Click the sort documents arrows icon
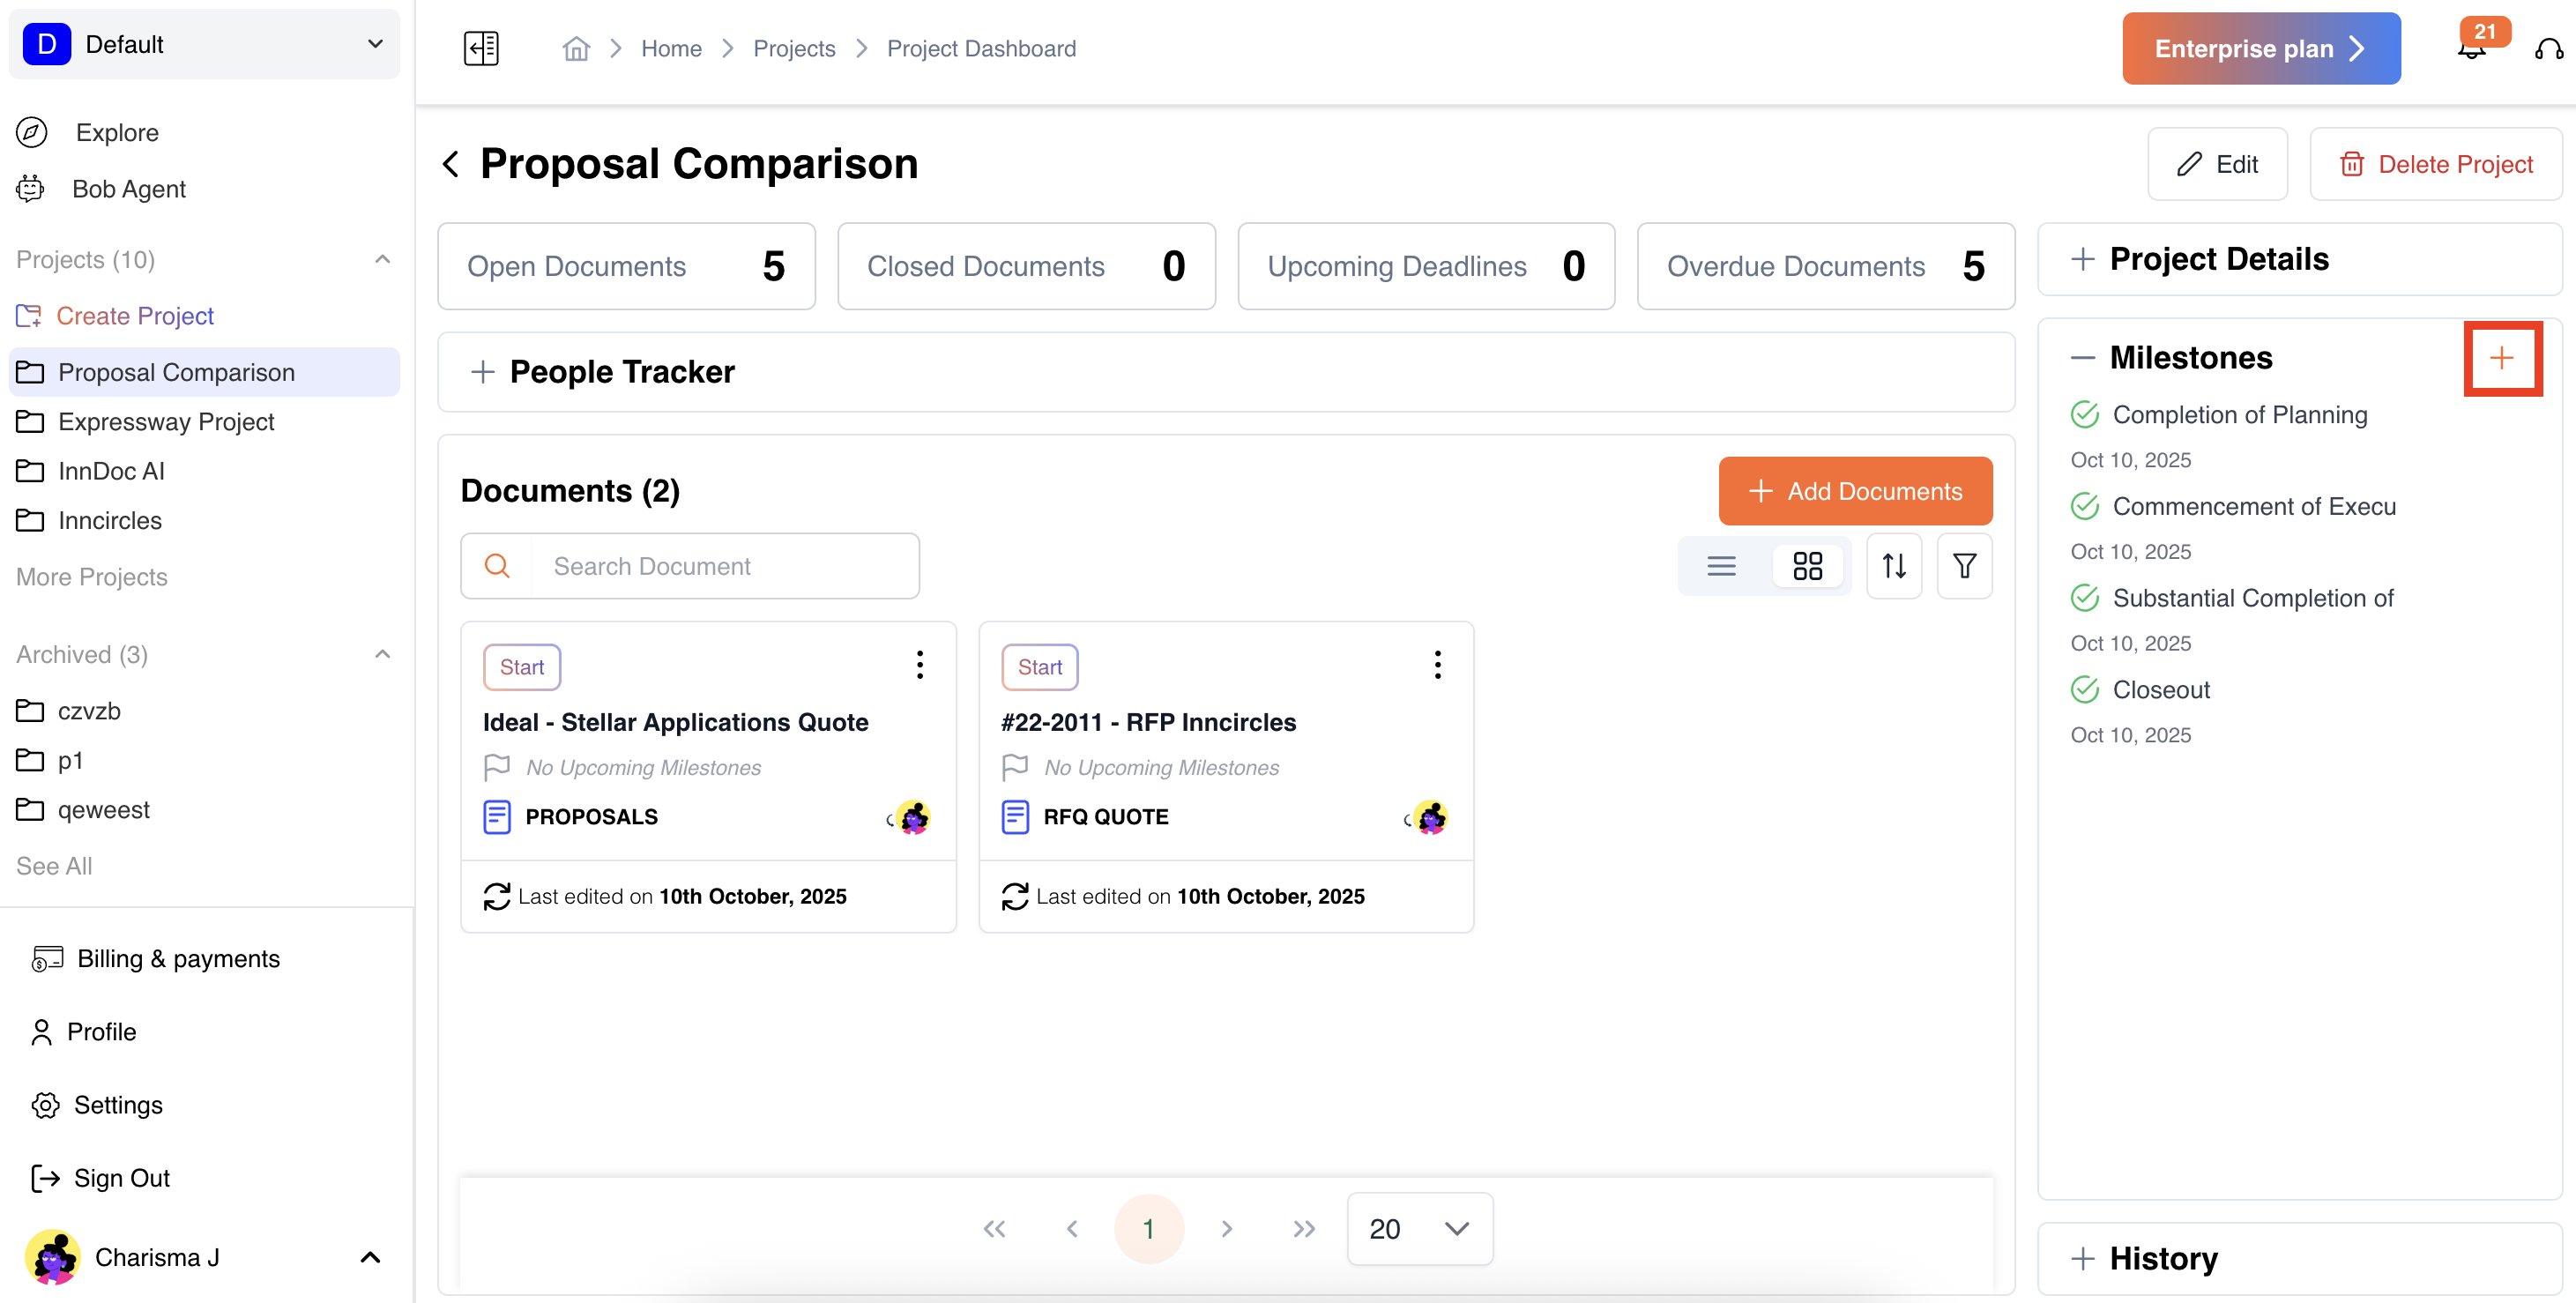Screen dimensions: 2576x1303 click(1894, 566)
